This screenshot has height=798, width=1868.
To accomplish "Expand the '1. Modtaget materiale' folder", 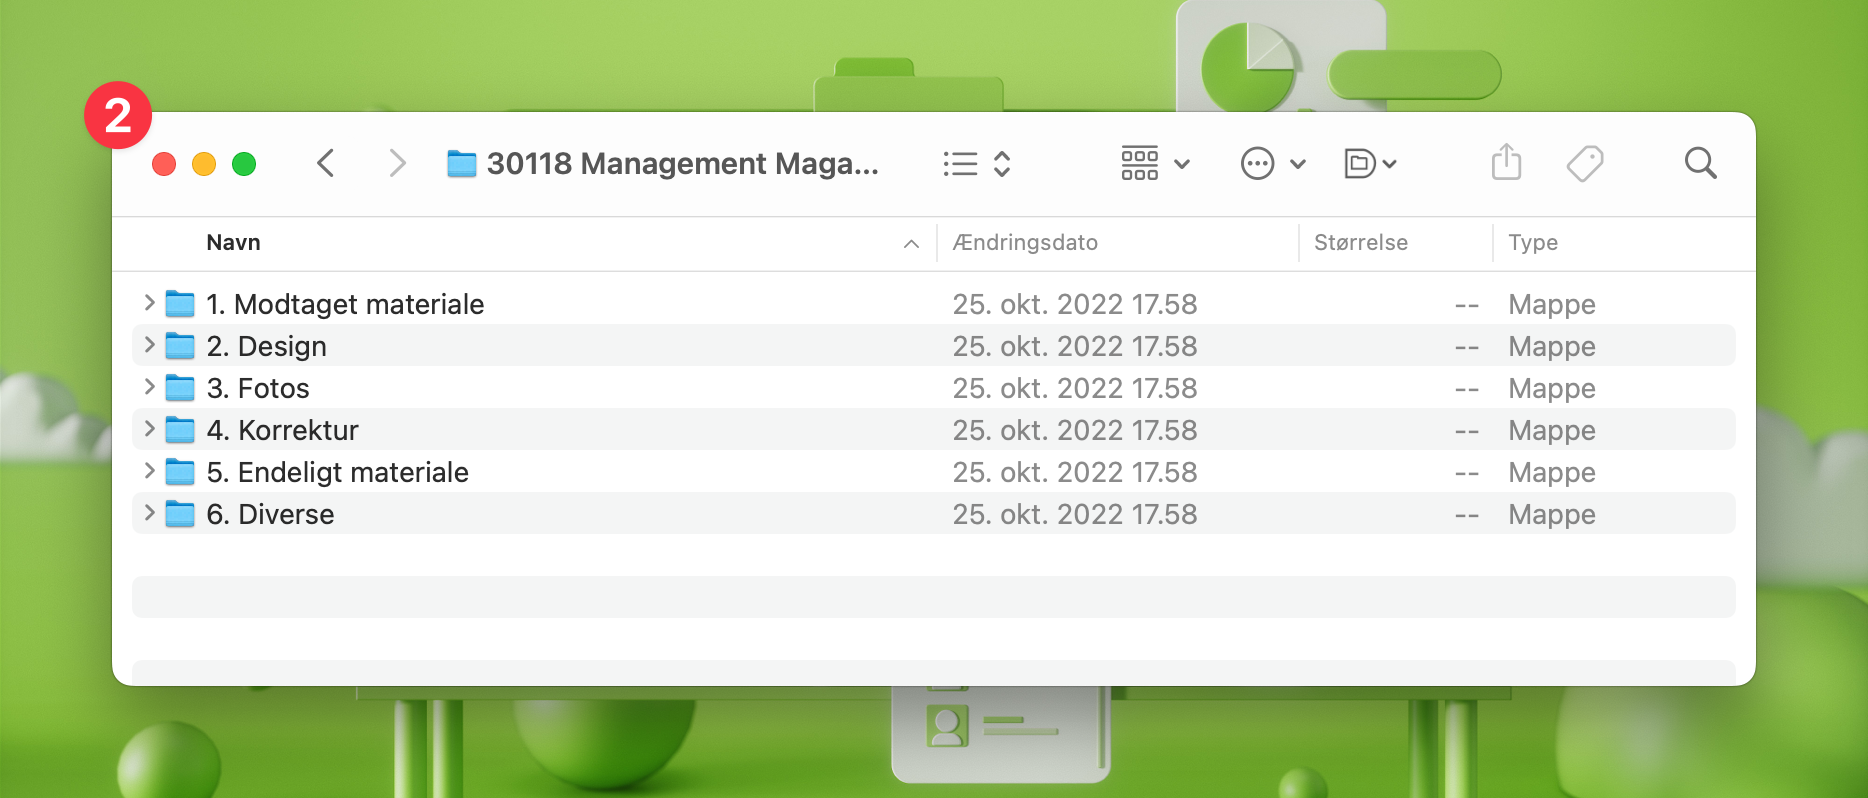I will [x=149, y=302].
